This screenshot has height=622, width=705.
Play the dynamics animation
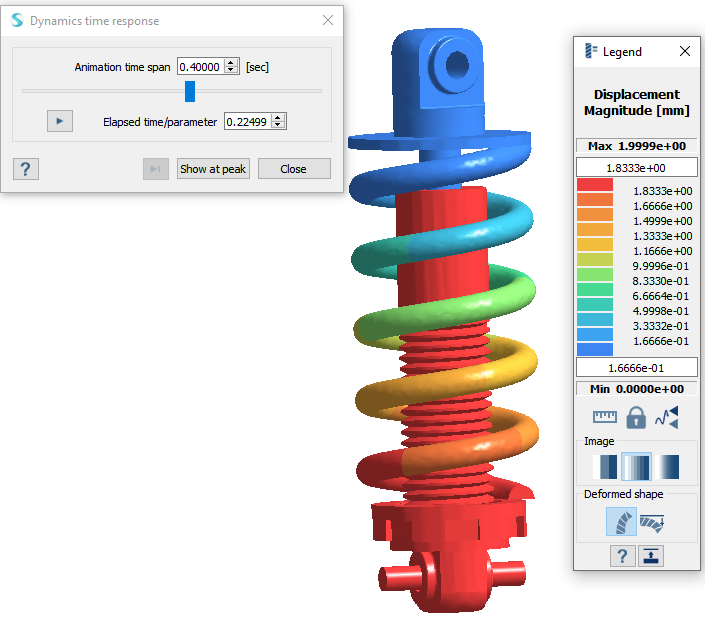tap(60, 121)
